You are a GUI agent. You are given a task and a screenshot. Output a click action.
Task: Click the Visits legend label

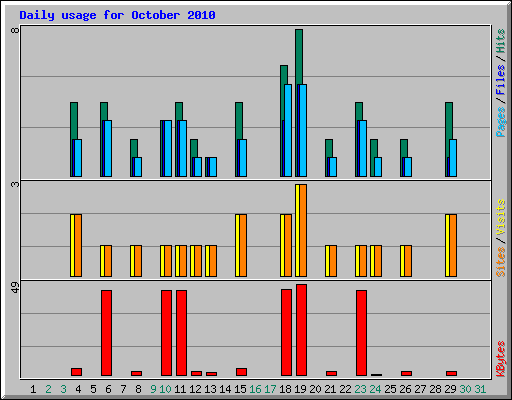pyautogui.click(x=500, y=217)
